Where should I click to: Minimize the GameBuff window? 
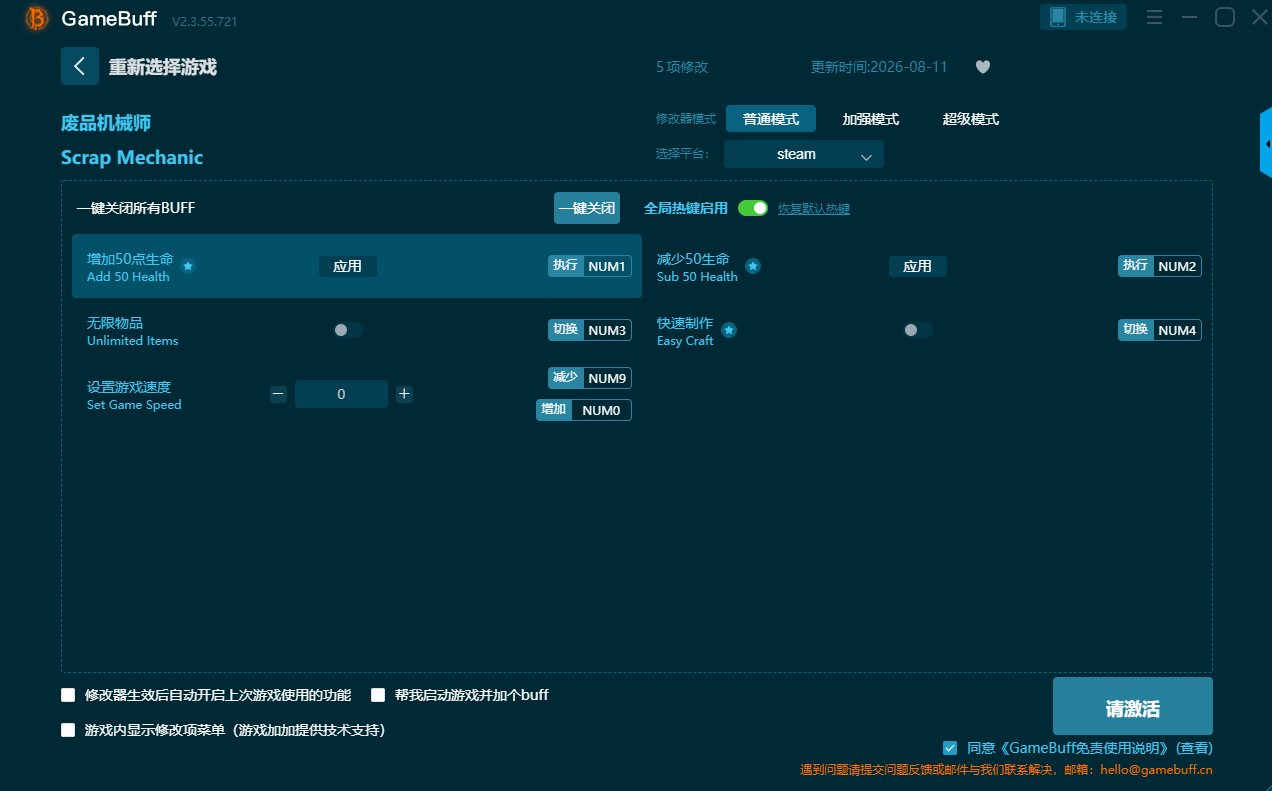click(1189, 17)
